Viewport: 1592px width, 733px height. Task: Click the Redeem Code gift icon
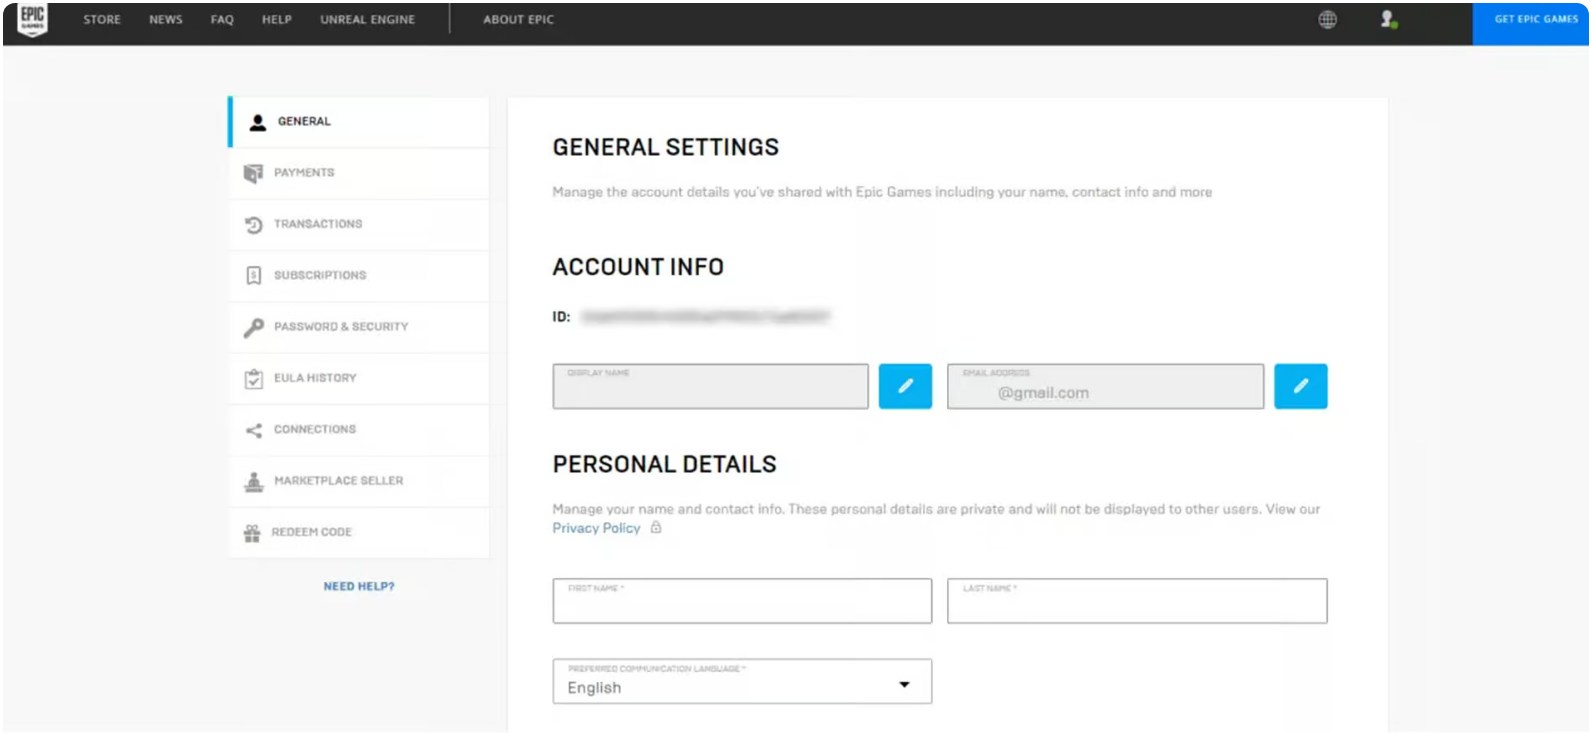252,533
